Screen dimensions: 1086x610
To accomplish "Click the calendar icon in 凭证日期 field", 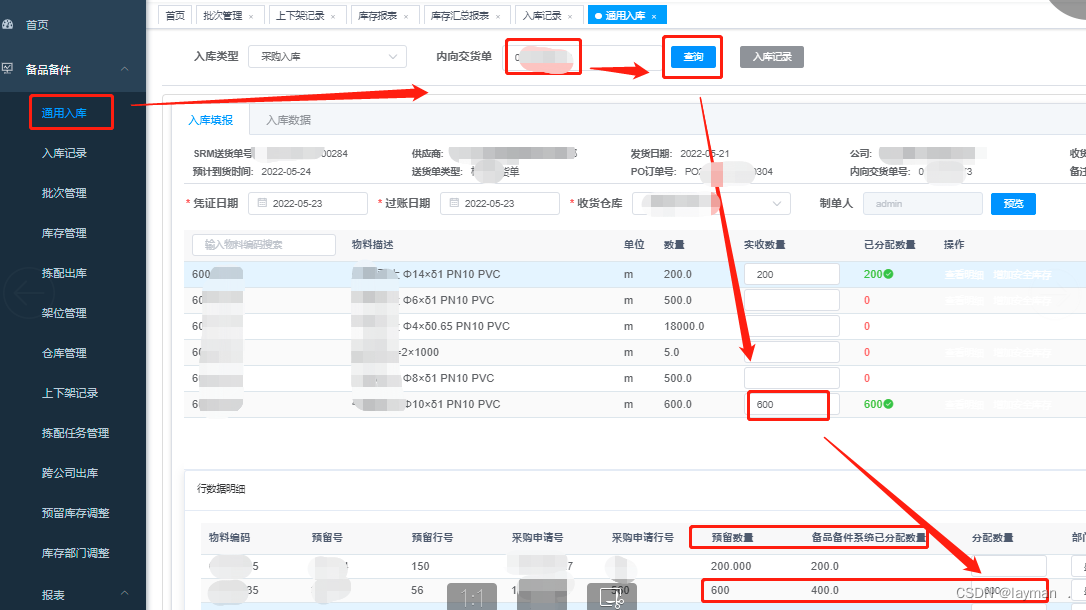I will coord(262,203).
